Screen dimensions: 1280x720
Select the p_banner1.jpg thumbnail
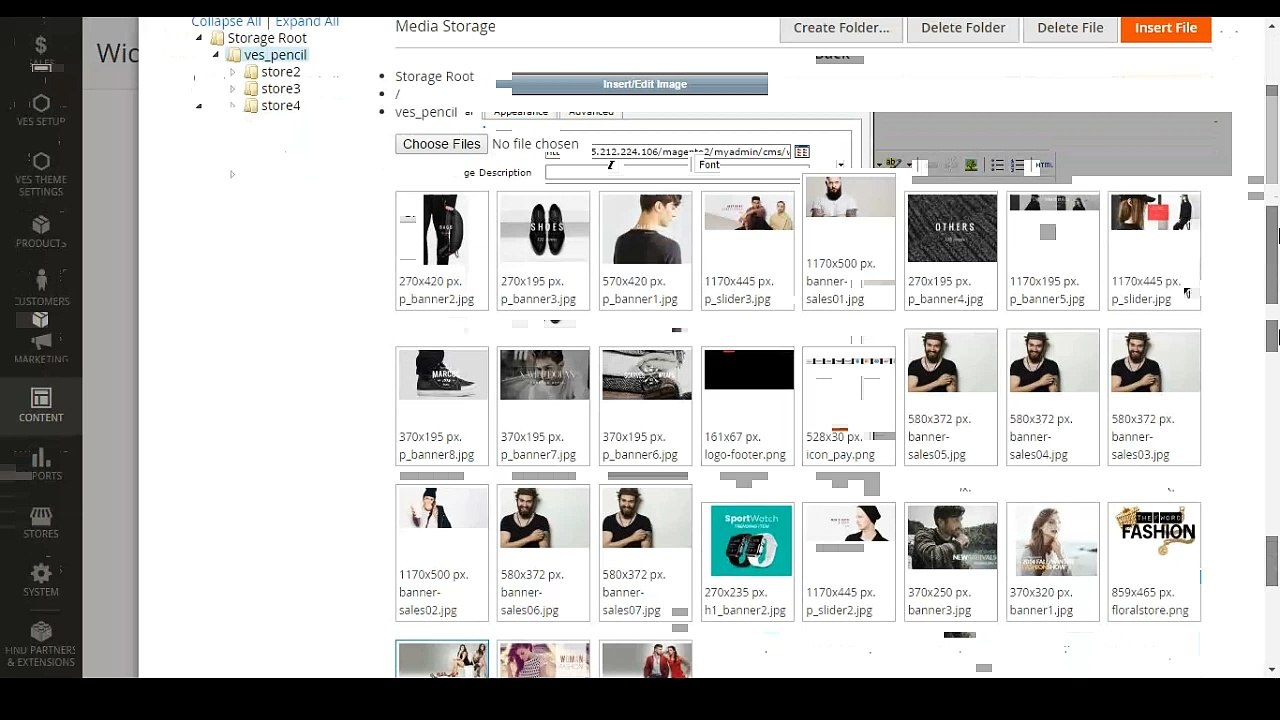click(x=646, y=251)
